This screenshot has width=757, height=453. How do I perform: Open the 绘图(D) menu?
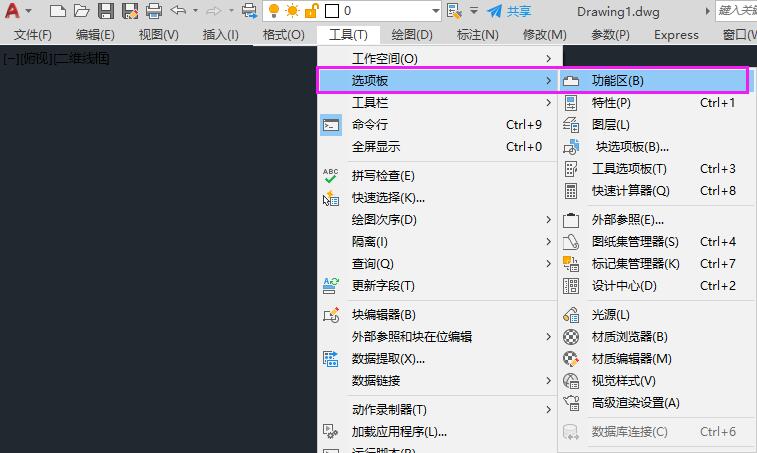(412, 35)
